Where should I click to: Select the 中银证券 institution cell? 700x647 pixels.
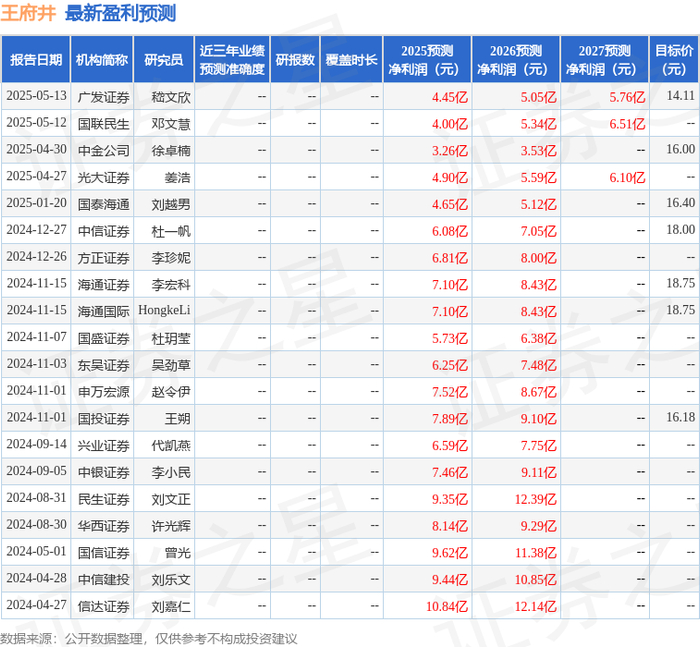pyautogui.click(x=104, y=472)
